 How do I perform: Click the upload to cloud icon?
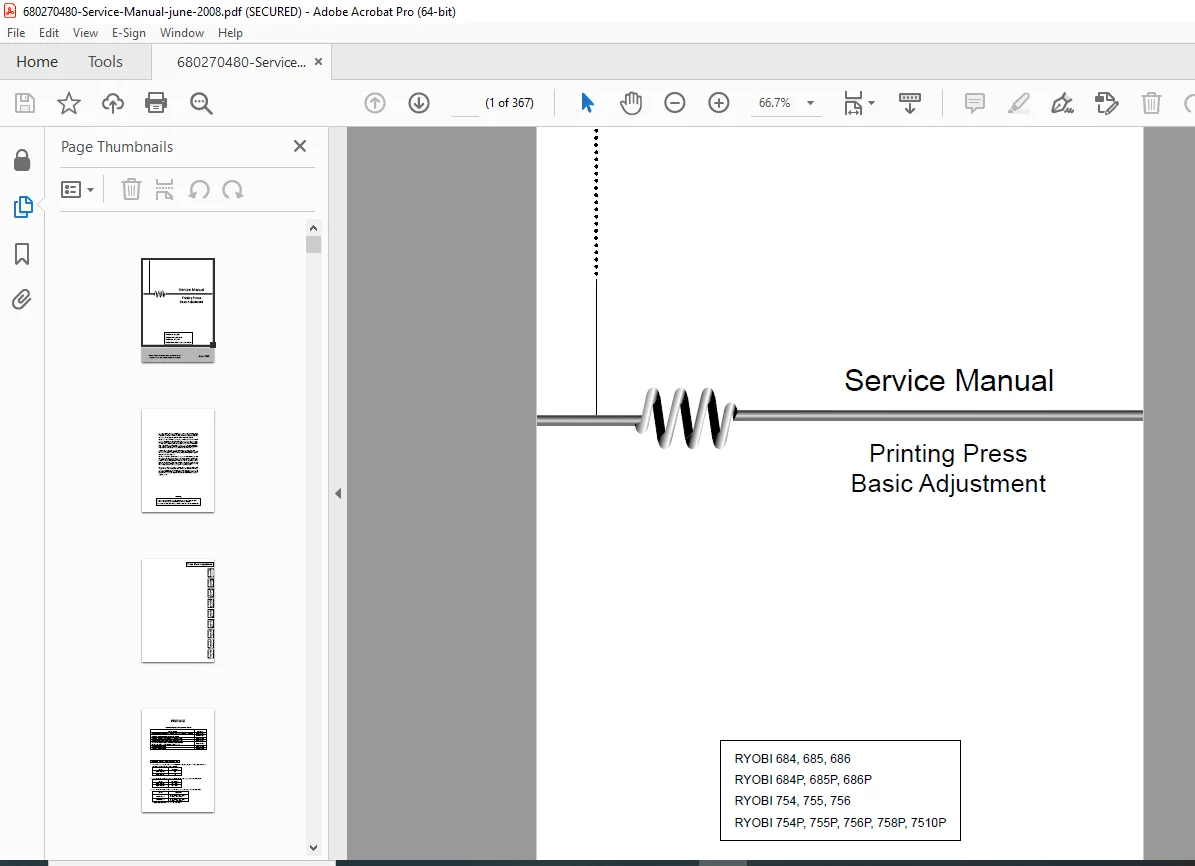(113, 103)
